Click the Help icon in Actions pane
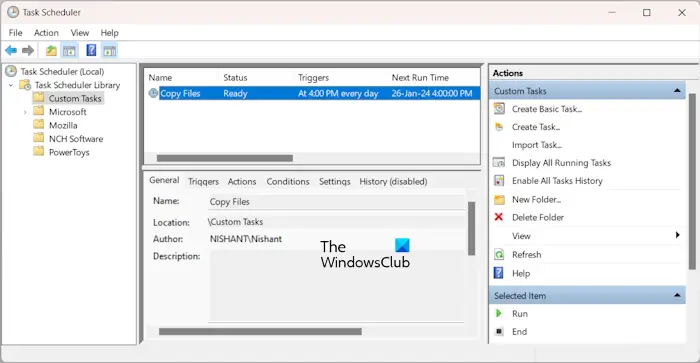 (x=499, y=273)
